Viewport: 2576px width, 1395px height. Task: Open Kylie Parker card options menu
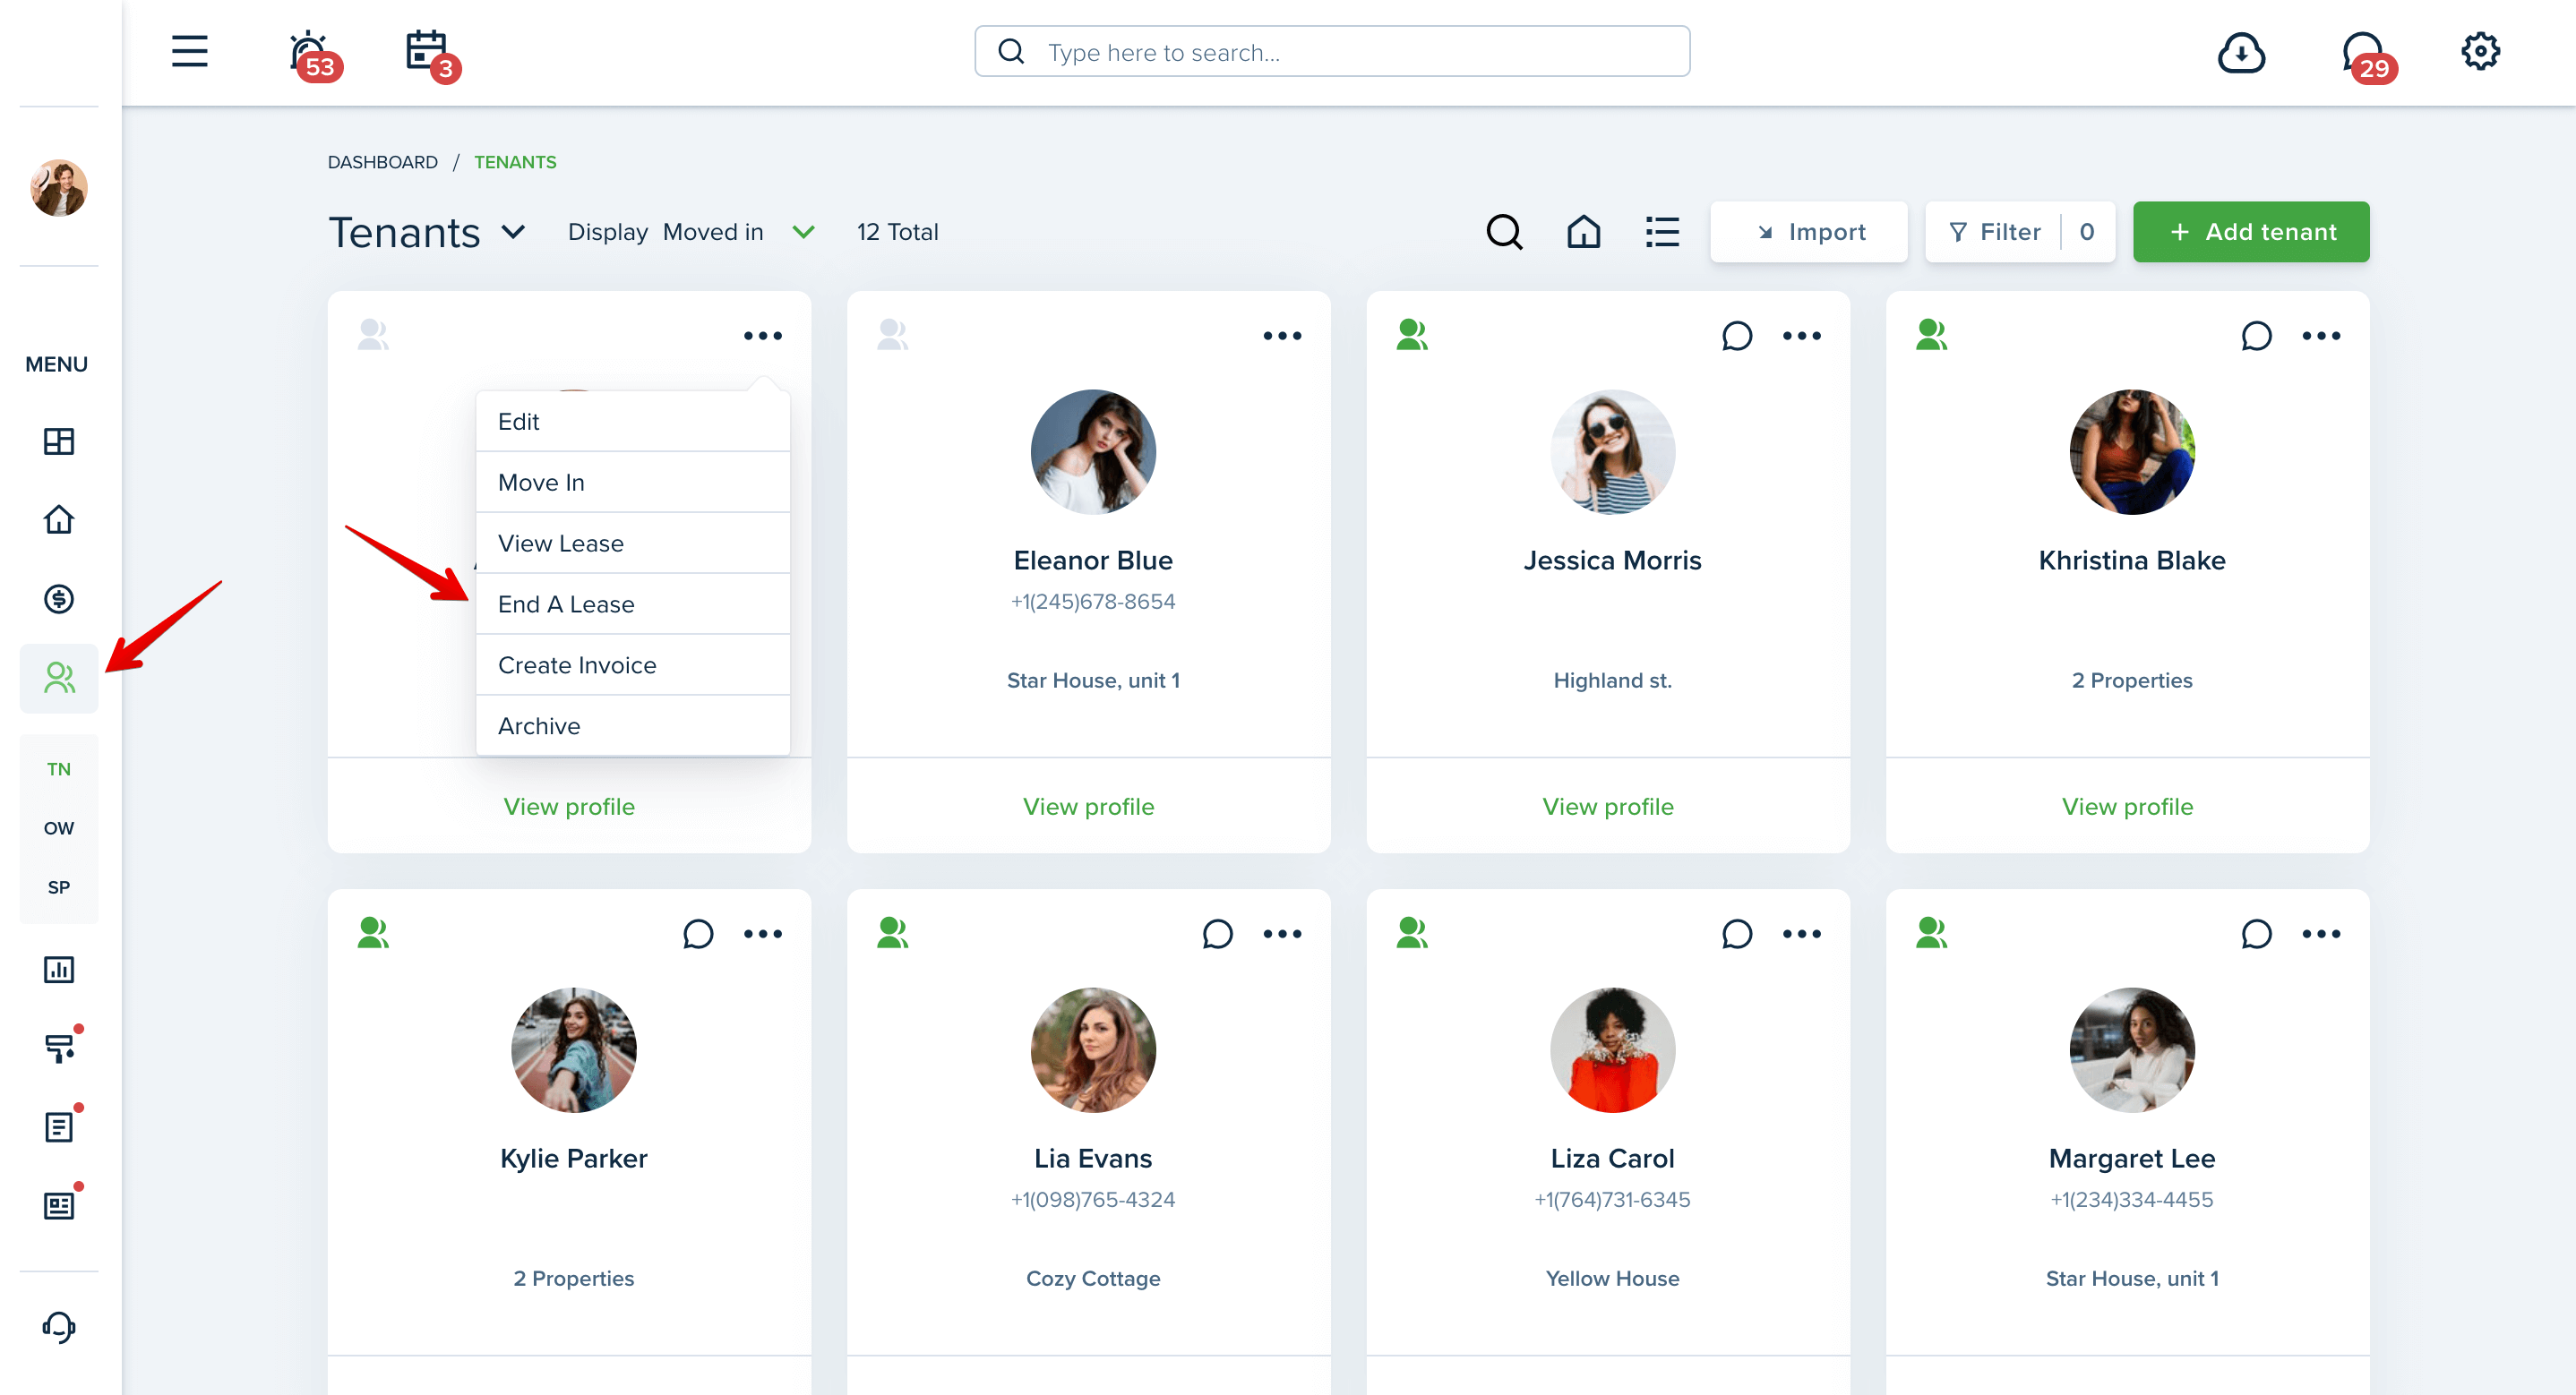(762, 933)
